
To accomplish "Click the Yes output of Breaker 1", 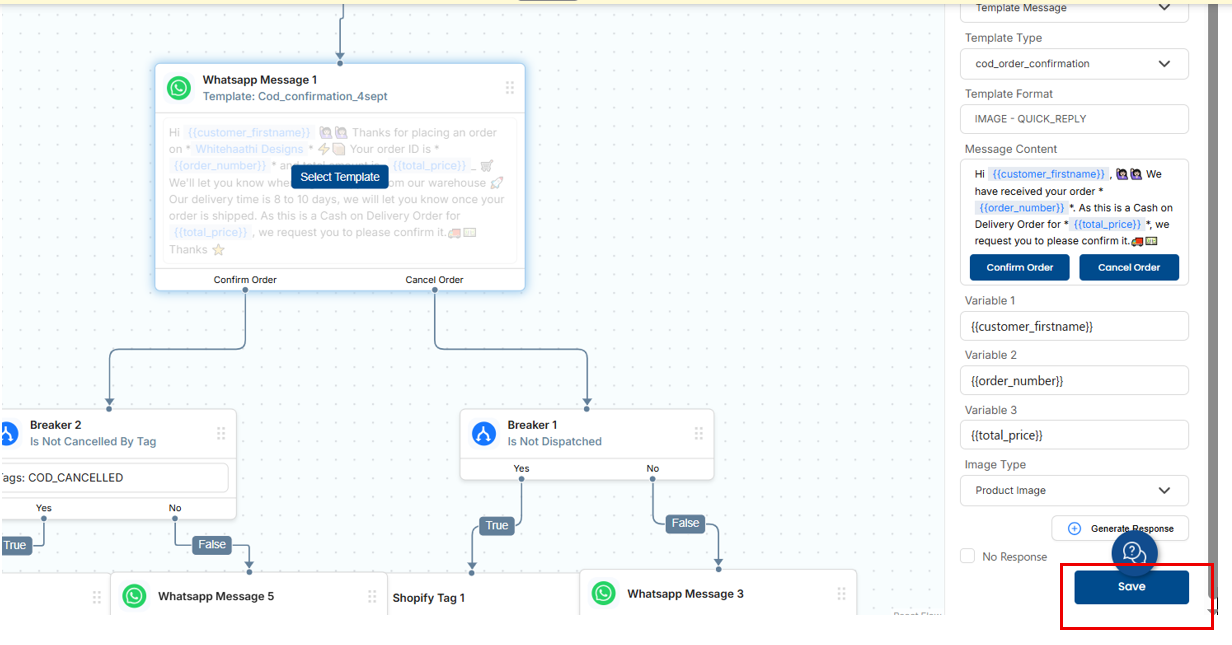I will pyautogui.click(x=521, y=468).
